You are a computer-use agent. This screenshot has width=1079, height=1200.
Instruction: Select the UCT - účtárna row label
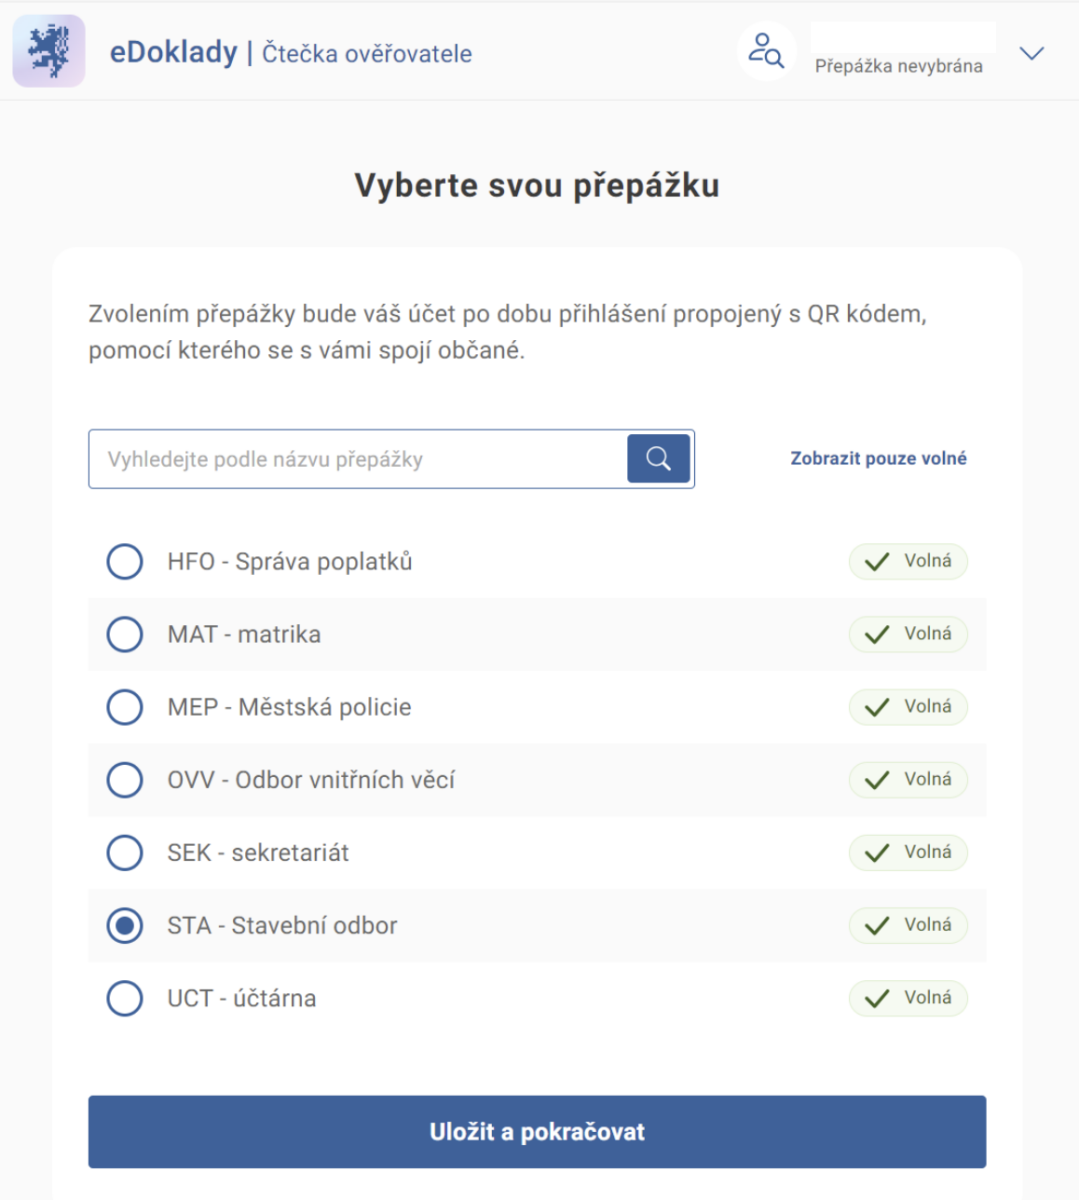tap(241, 998)
